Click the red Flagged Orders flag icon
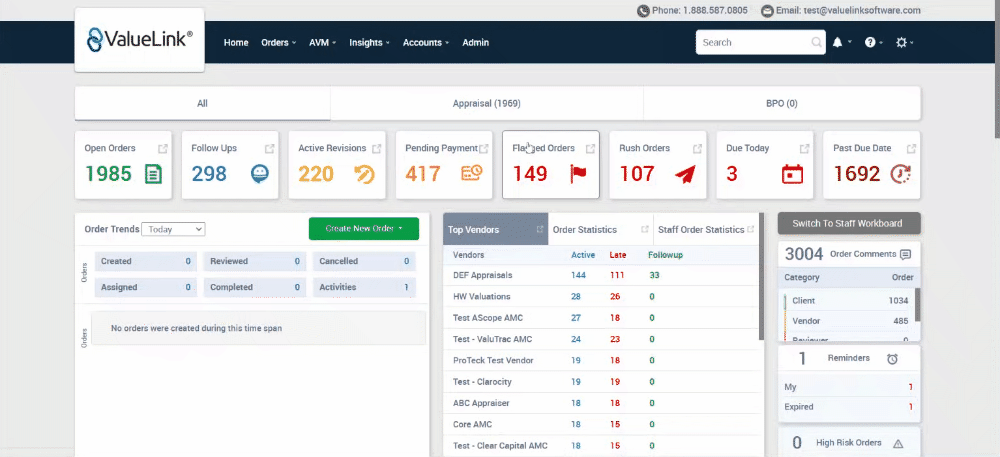 578,174
